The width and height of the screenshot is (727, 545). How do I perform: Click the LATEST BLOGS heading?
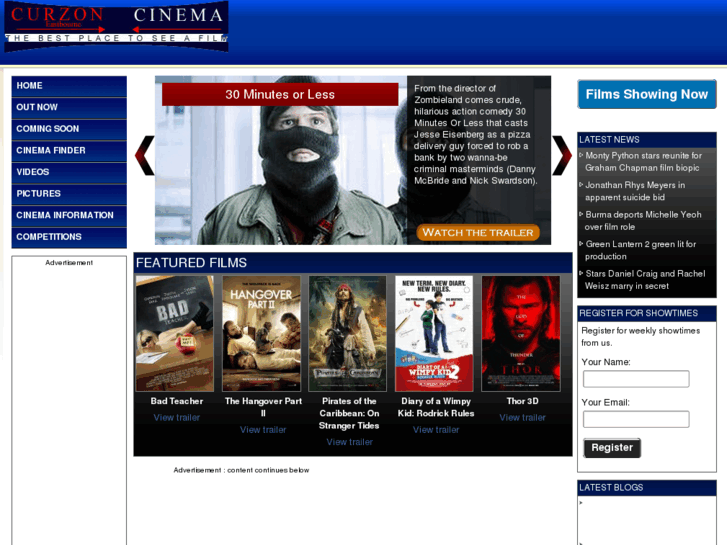pos(611,487)
